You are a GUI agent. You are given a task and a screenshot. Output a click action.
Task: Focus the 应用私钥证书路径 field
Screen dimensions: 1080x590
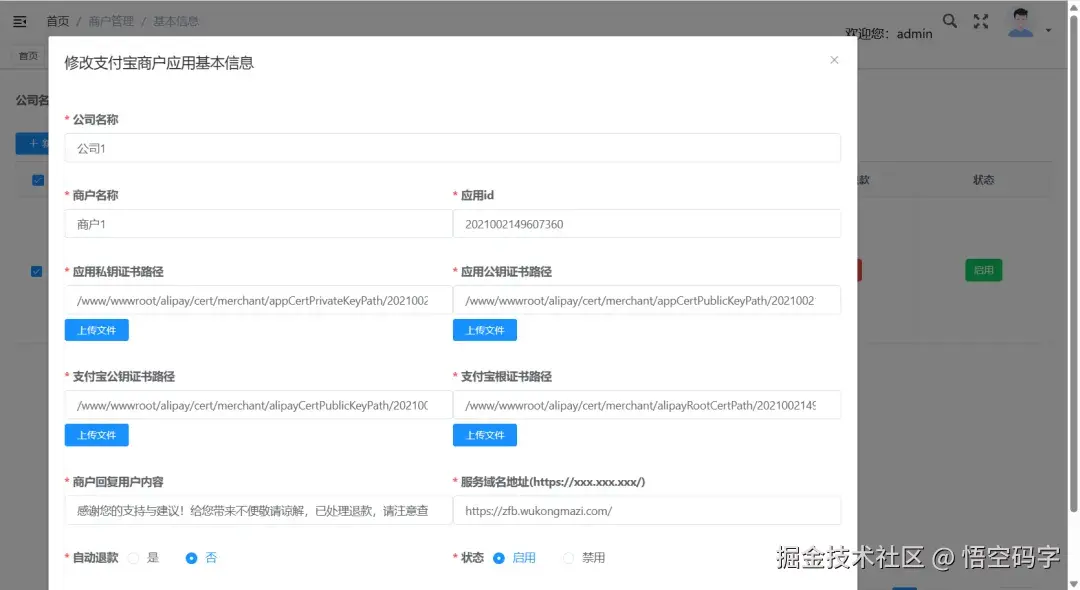[x=258, y=300]
